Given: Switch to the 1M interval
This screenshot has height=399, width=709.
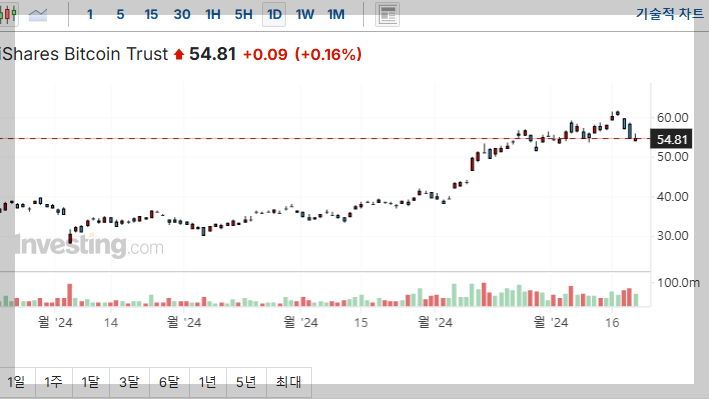Looking at the screenshot, I should 336,14.
